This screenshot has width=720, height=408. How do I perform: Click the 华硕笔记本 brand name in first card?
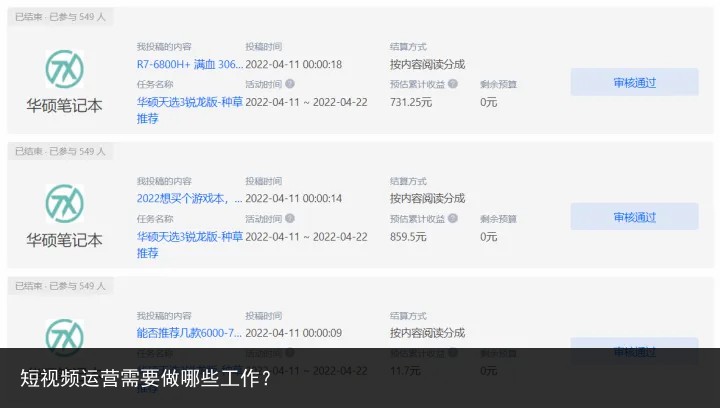click(x=64, y=106)
